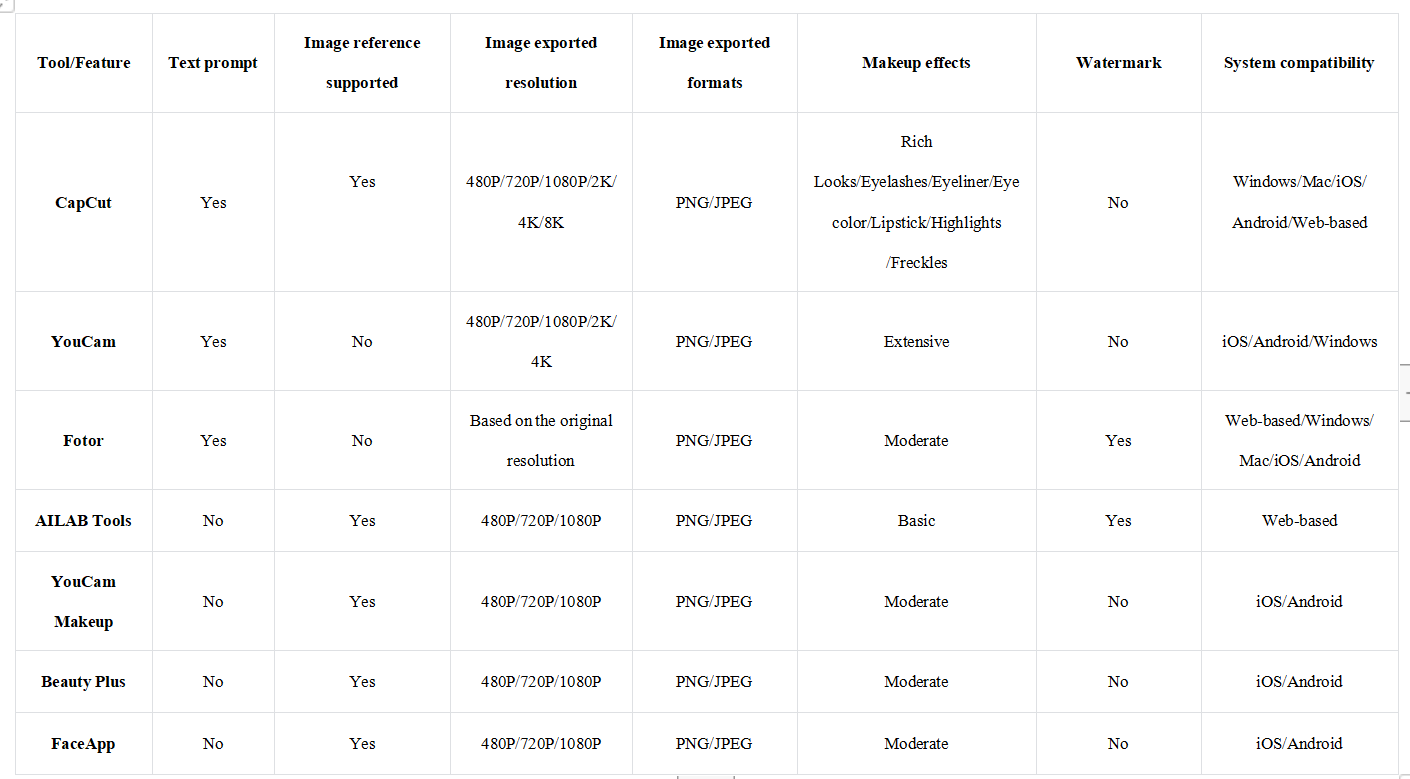Select the 'iOS/Android/Windows' compatibility cell

pyautogui.click(x=1299, y=342)
